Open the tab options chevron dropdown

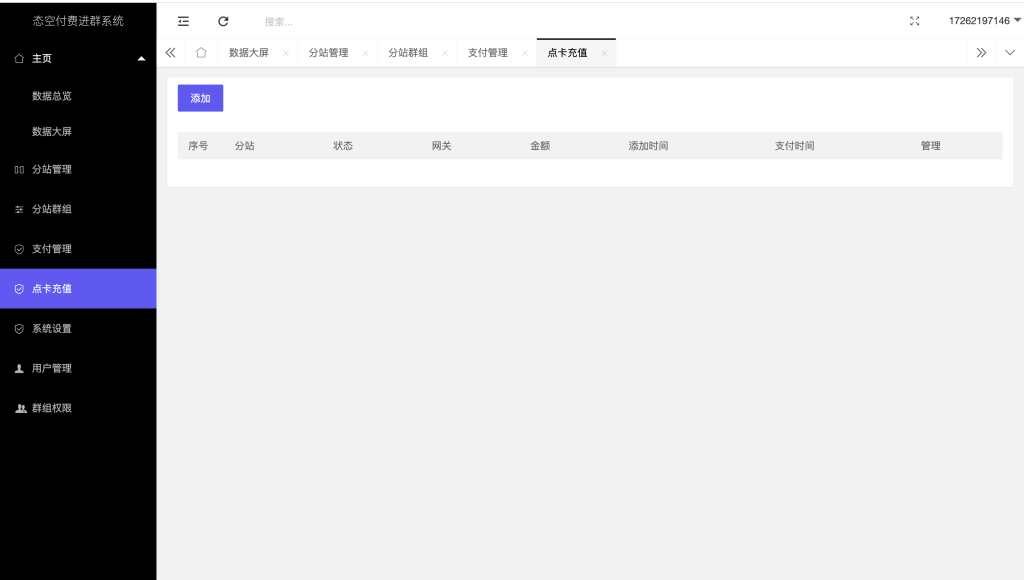point(1009,52)
